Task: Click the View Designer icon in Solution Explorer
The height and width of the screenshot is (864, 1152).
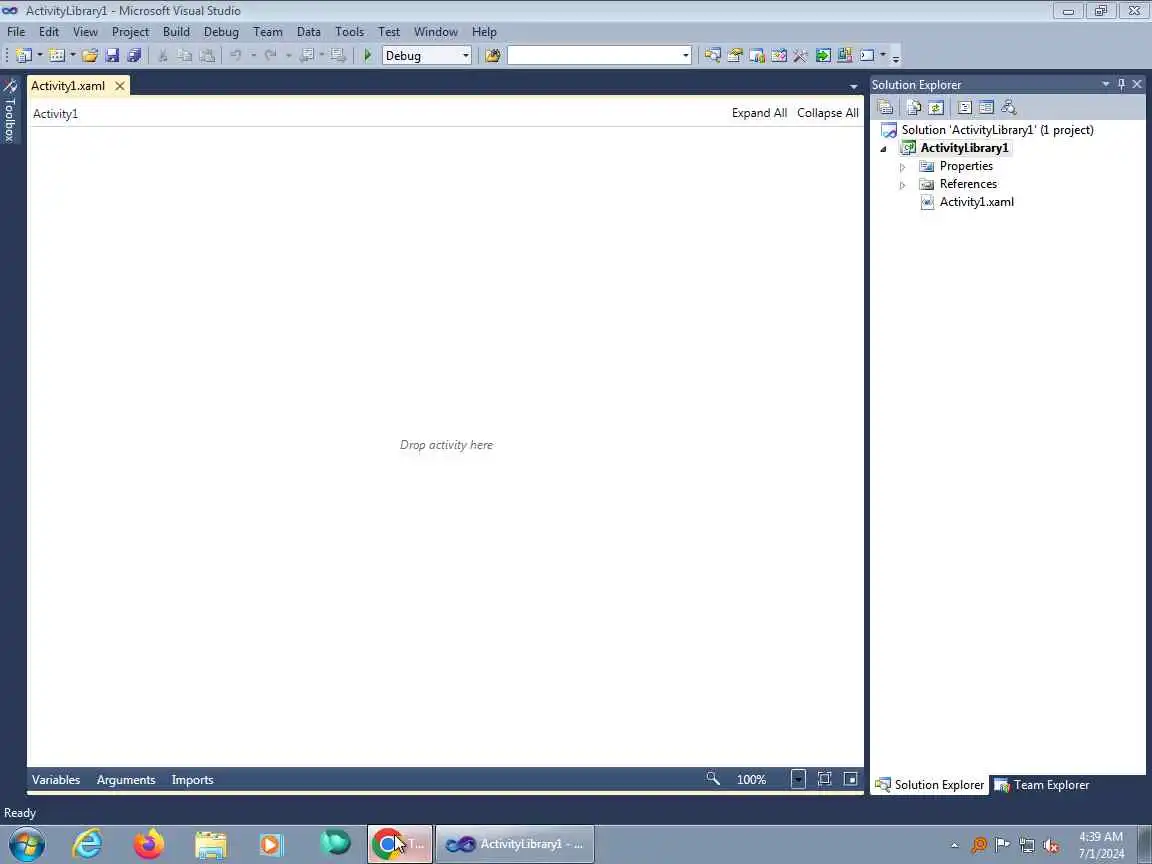Action: pos(987,107)
